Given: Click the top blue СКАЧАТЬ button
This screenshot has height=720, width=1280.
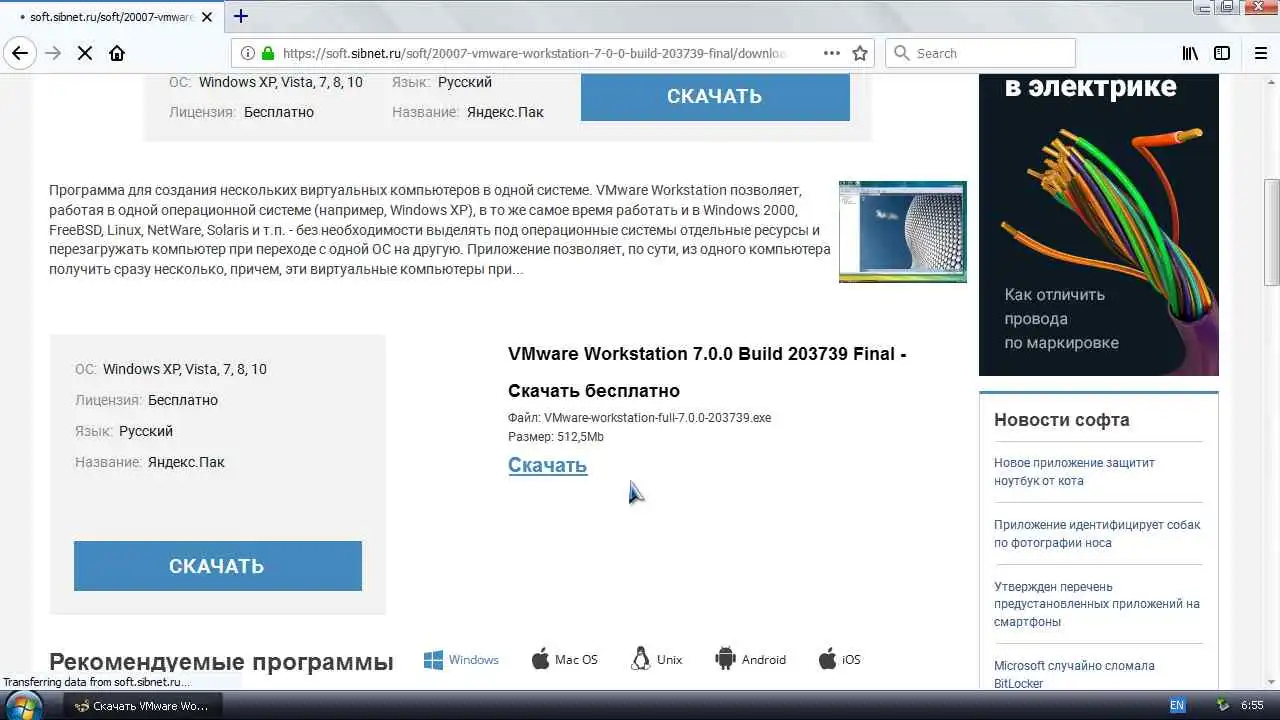Looking at the screenshot, I should pos(715,96).
